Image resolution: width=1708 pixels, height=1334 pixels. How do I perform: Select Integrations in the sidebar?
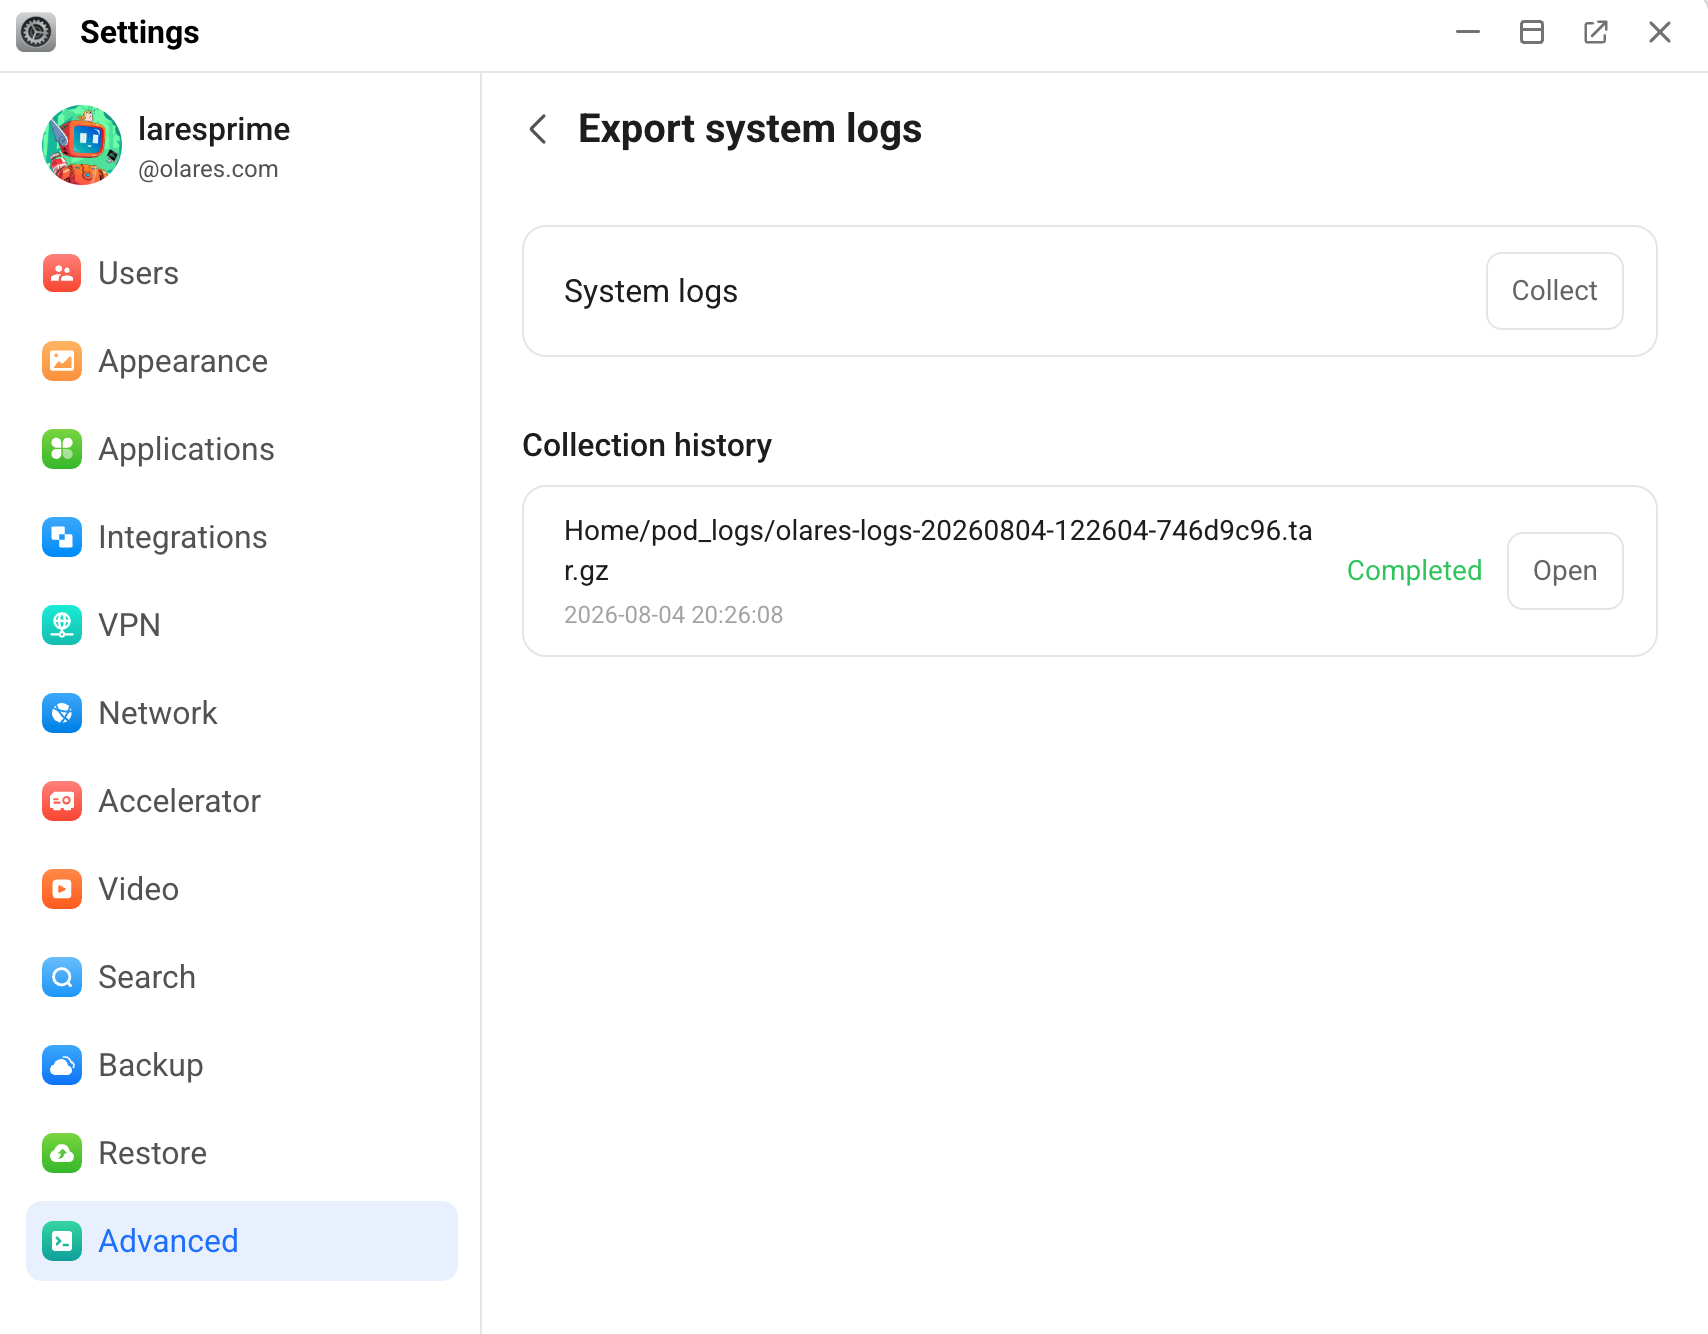click(x=242, y=537)
